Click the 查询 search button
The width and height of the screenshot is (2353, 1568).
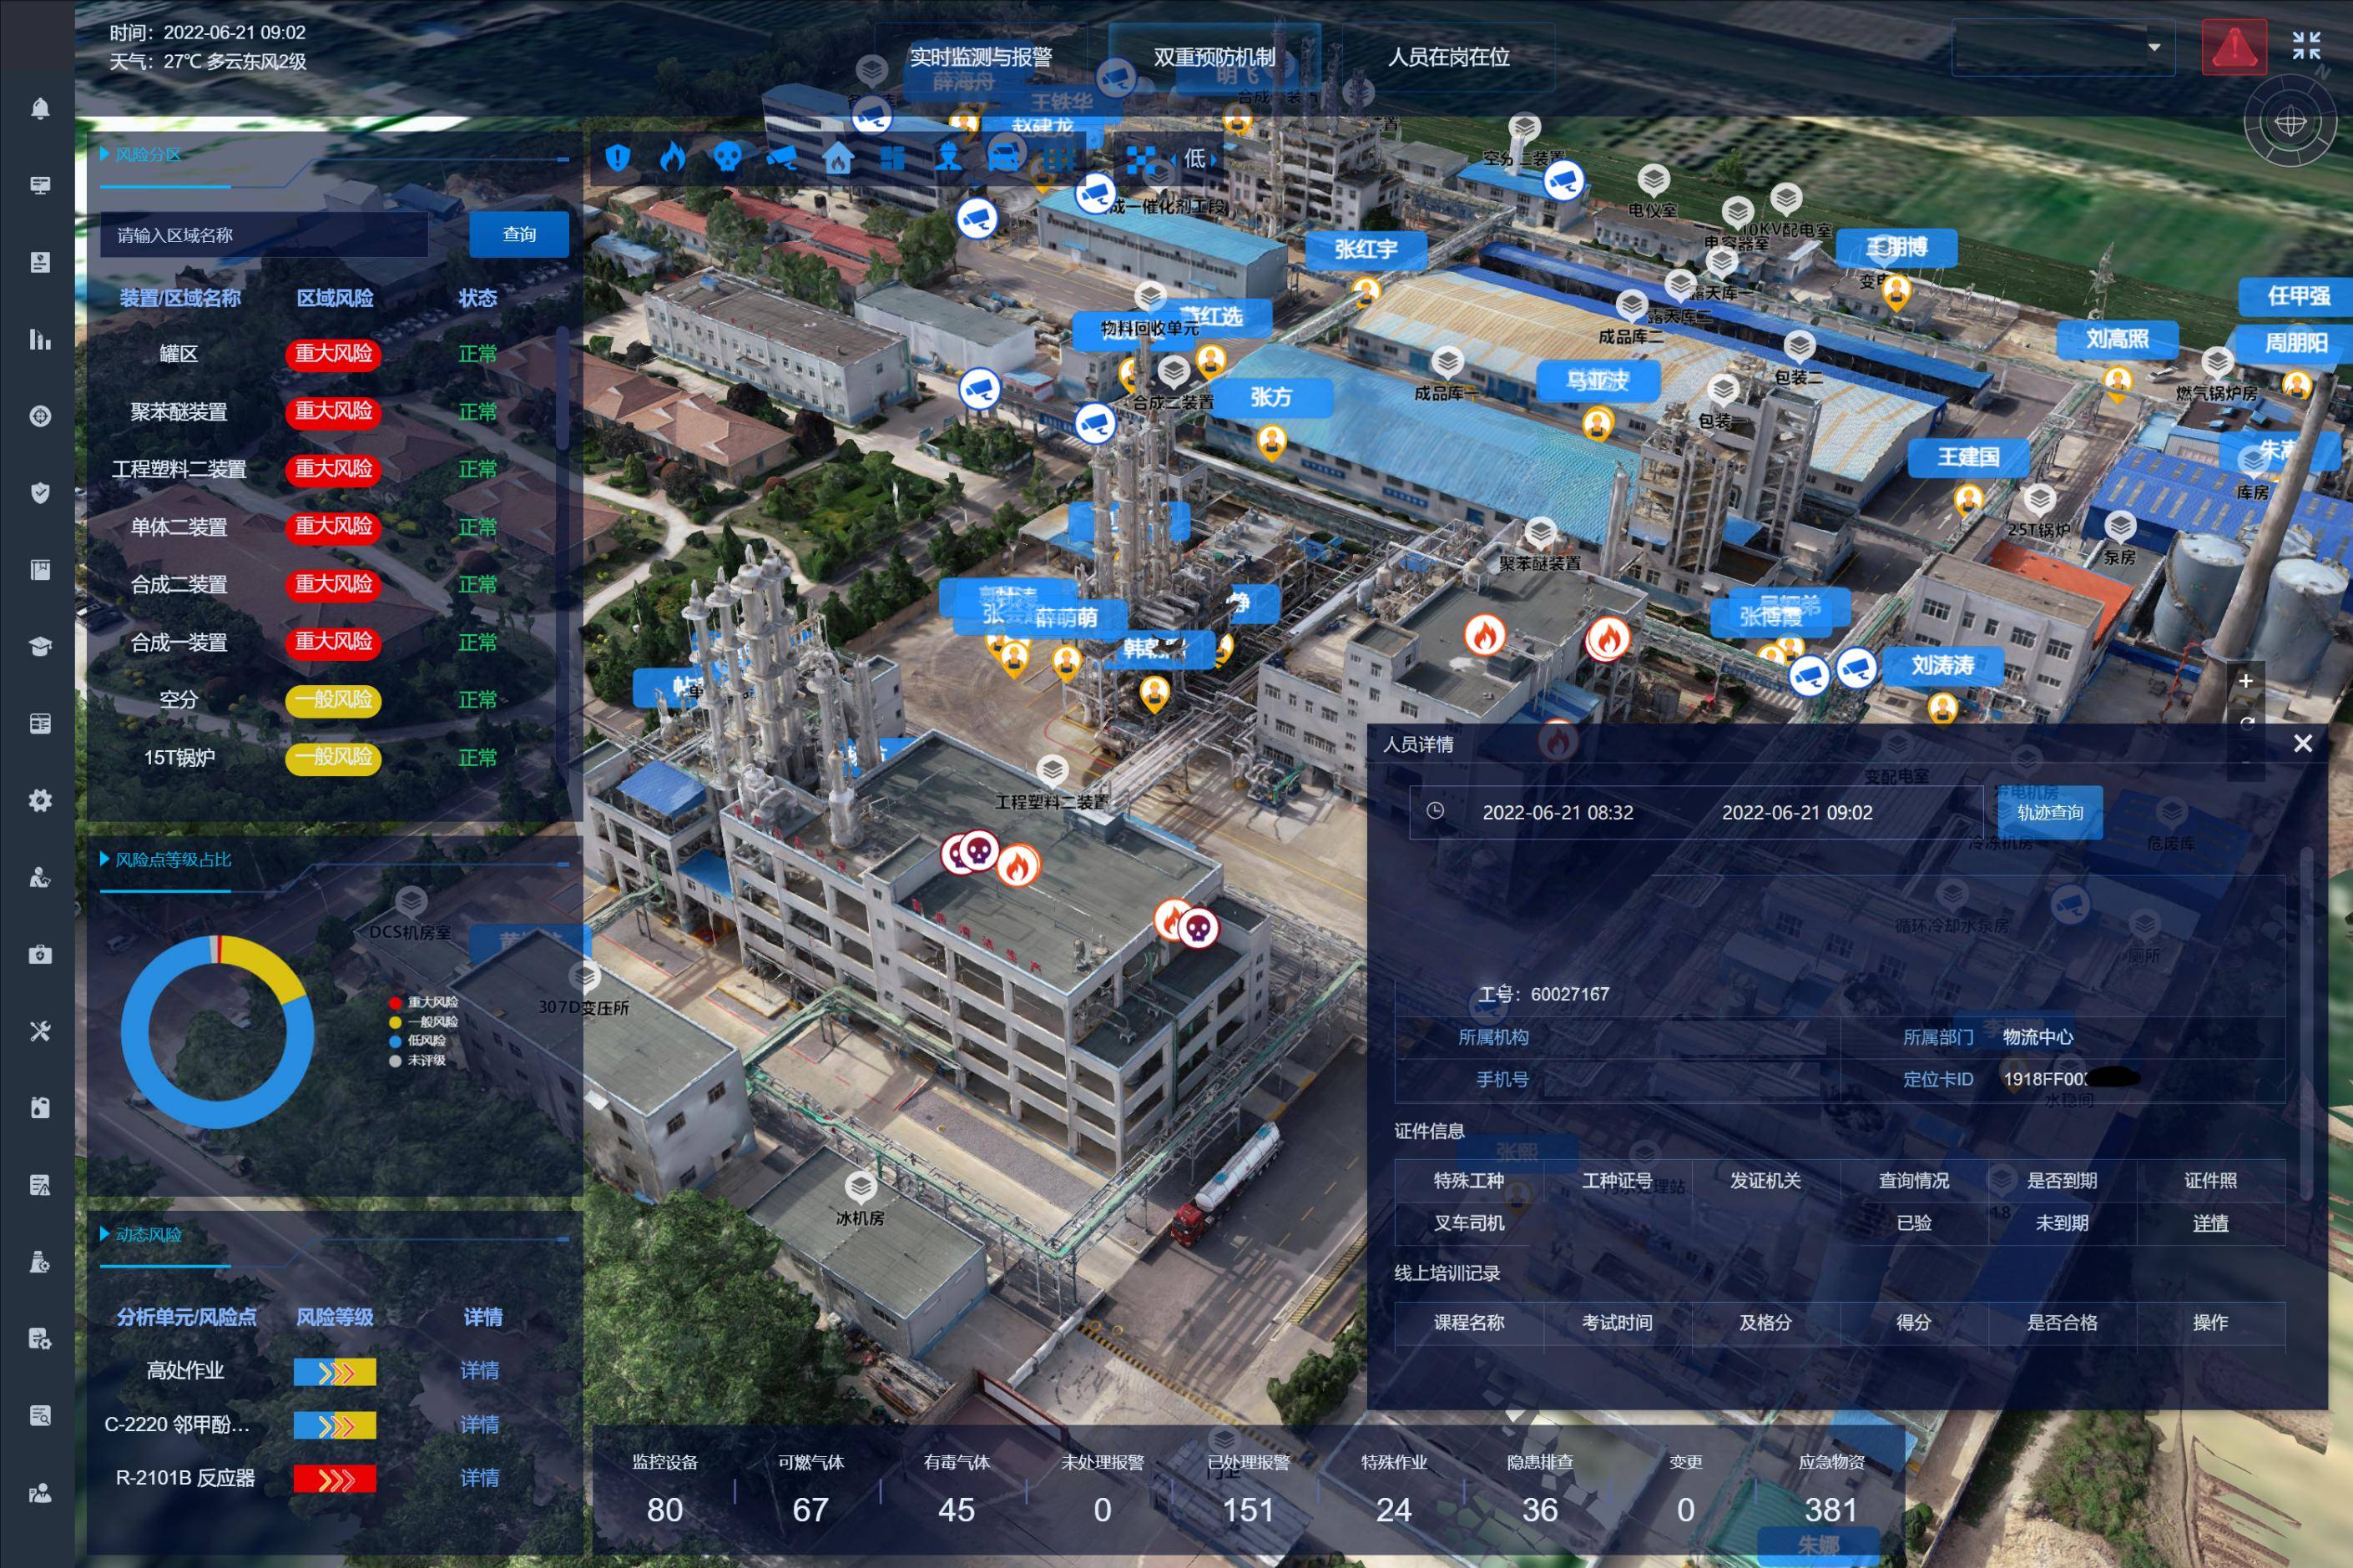(x=519, y=234)
